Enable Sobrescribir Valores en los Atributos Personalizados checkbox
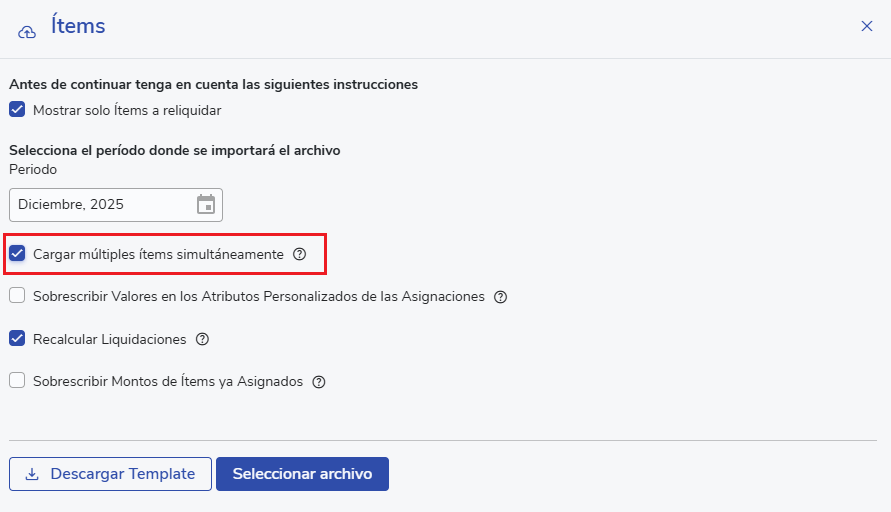The width and height of the screenshot is (891, 512). [17, 296]
